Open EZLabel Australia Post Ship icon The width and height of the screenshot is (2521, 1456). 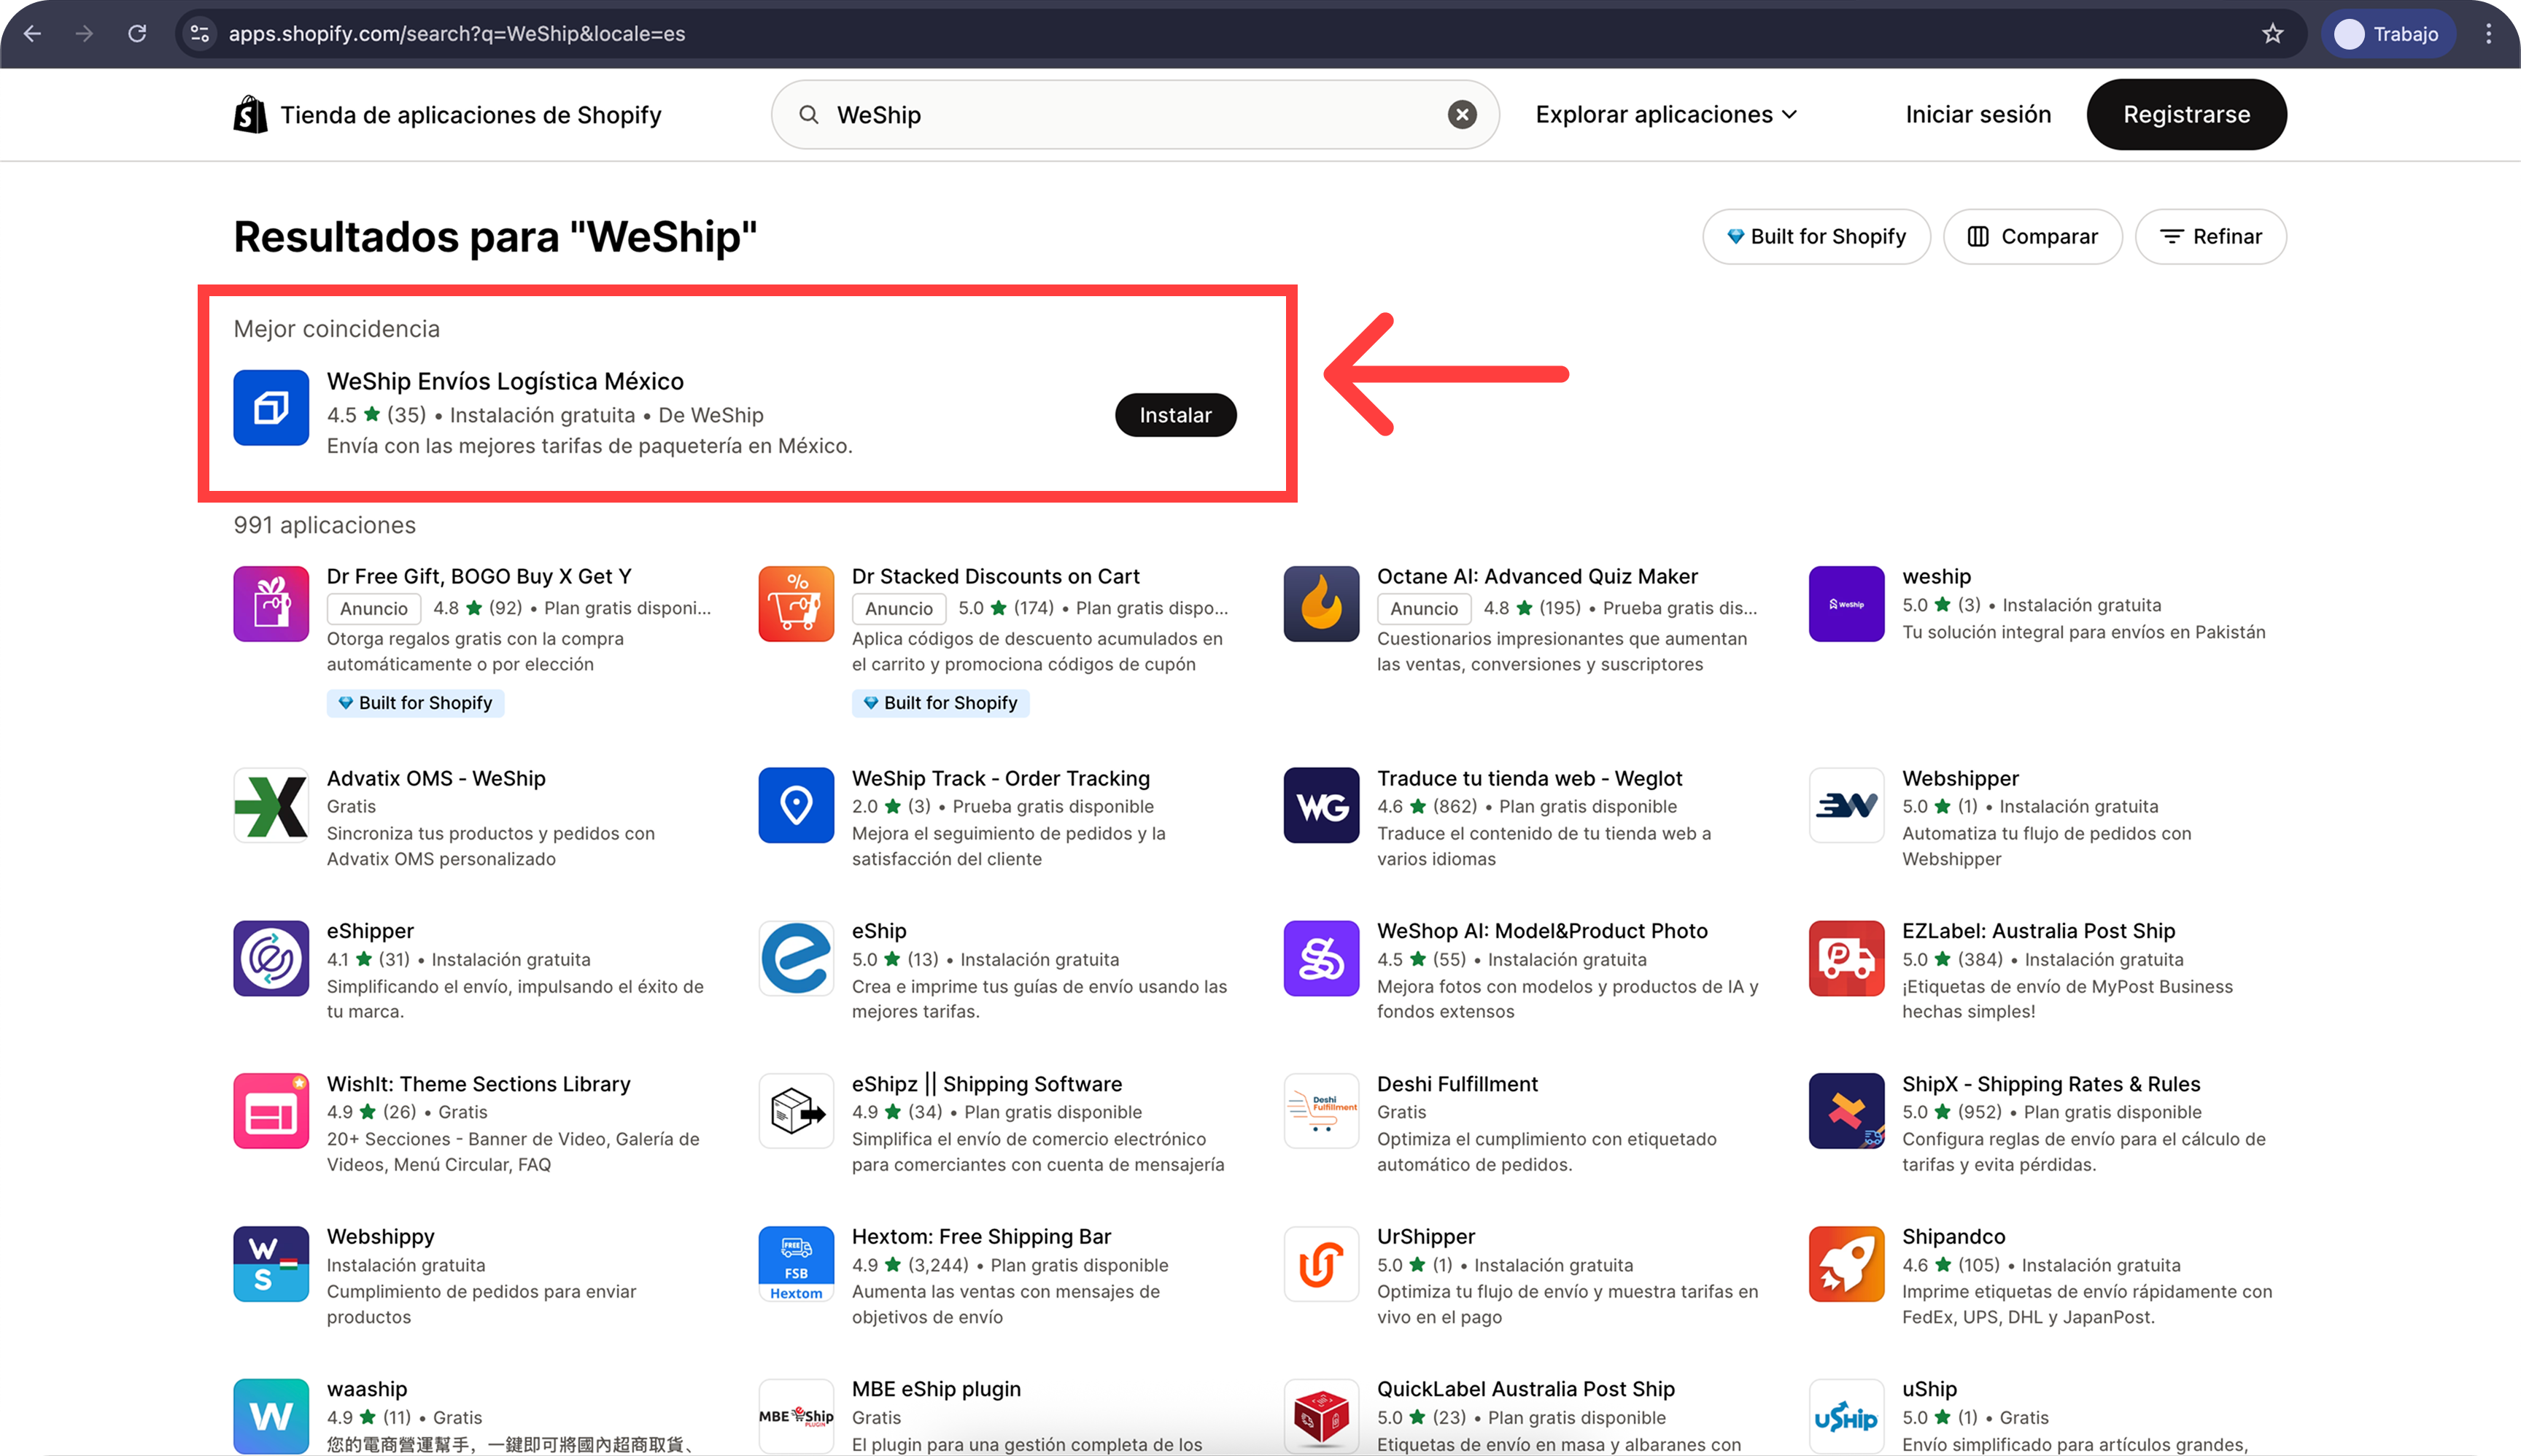[1846, 958]
